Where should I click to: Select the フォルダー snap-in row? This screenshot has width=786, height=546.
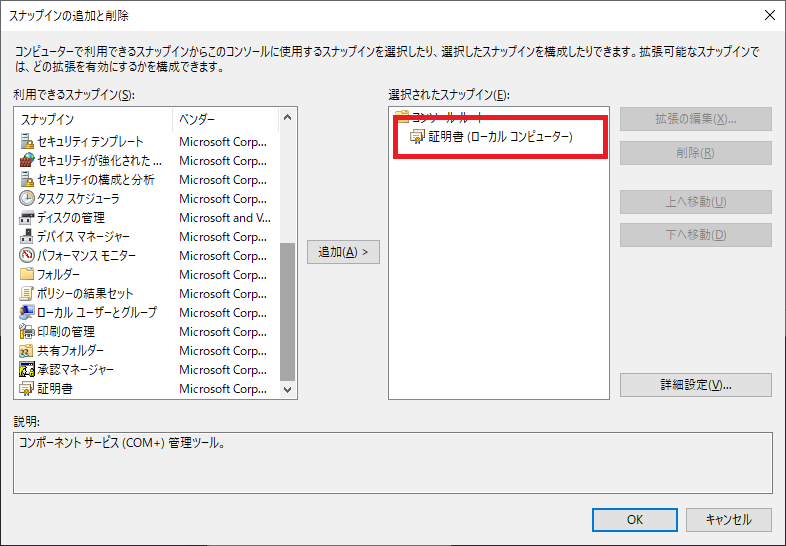[x=58, y=275]
